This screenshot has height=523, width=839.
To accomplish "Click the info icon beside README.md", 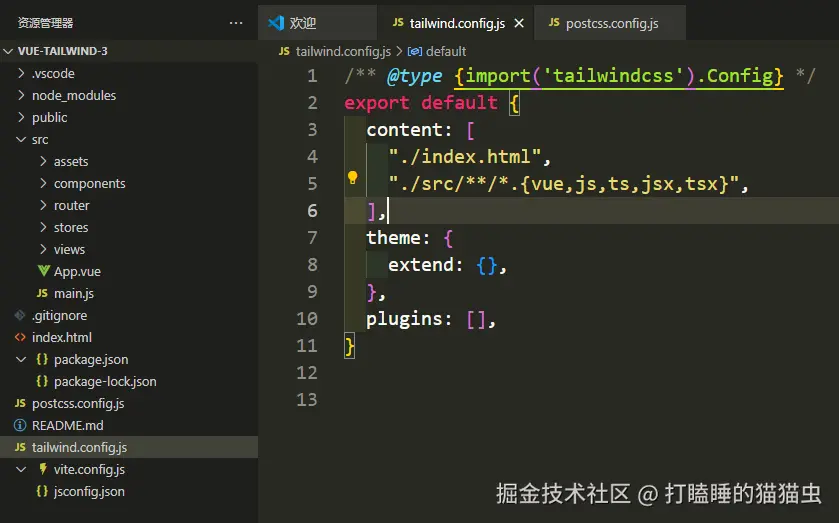I will [x=20, y=425].
